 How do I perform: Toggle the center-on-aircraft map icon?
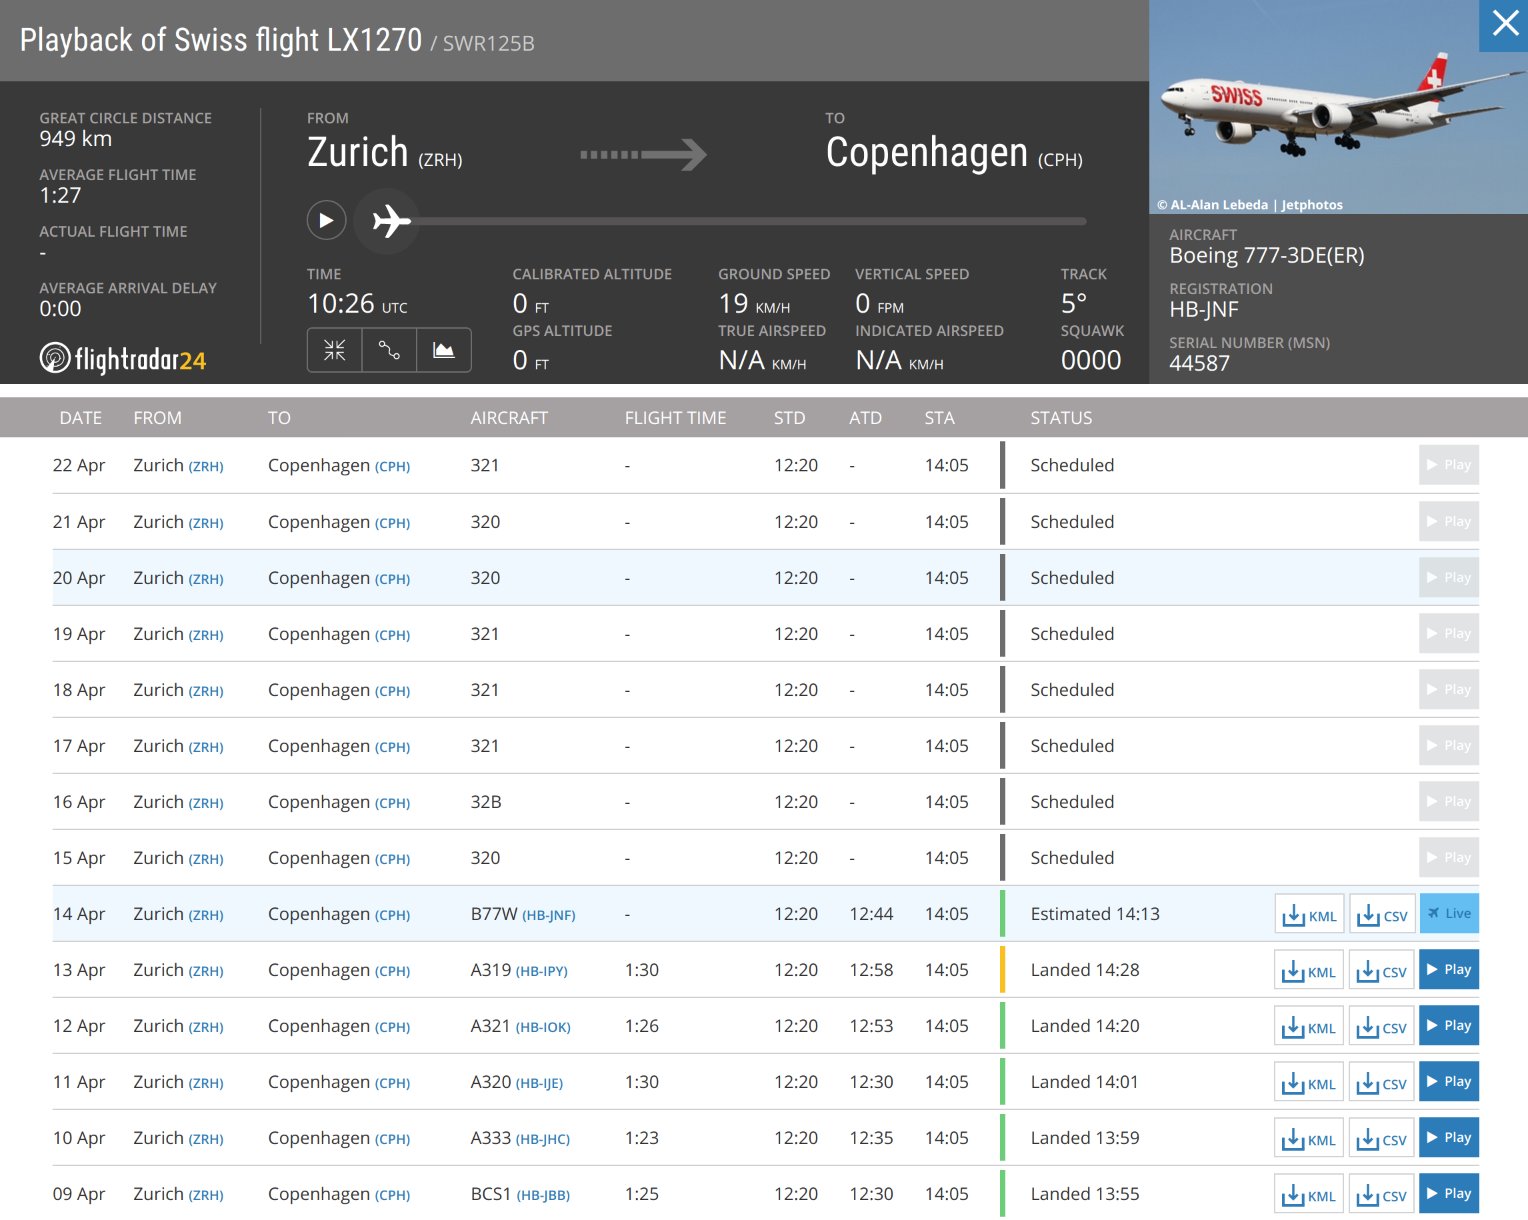click(x=335, y=350)
